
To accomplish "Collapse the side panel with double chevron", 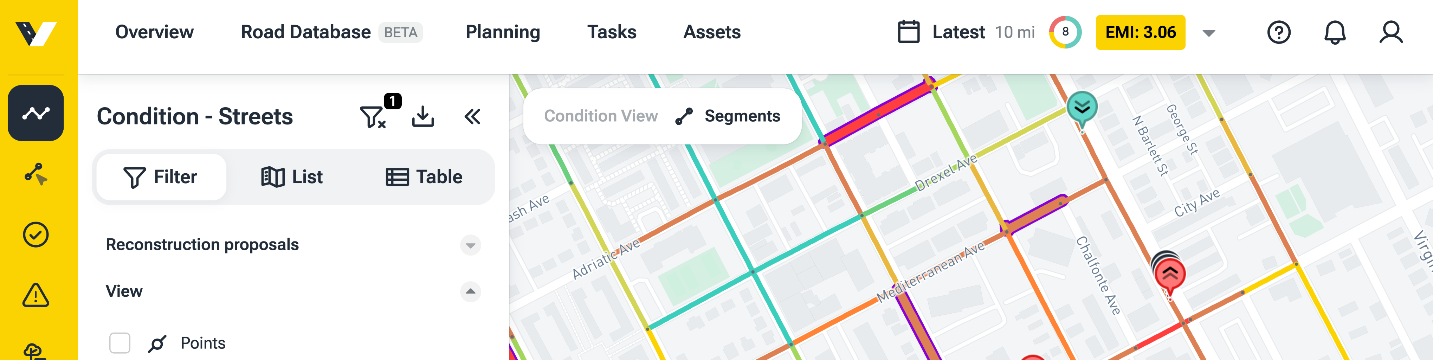I will (473, 117).
